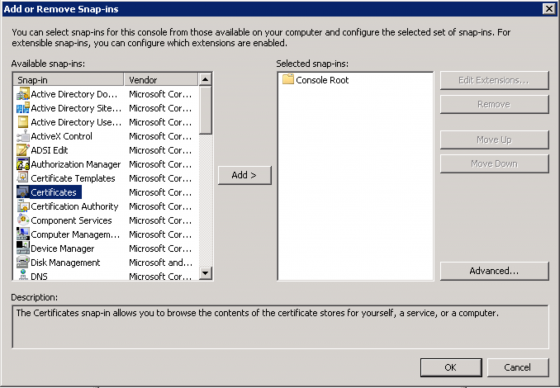Screen dimensions: 560x388
Task: Dismiss the dialog with Cancel
Action: pos(518,367)
